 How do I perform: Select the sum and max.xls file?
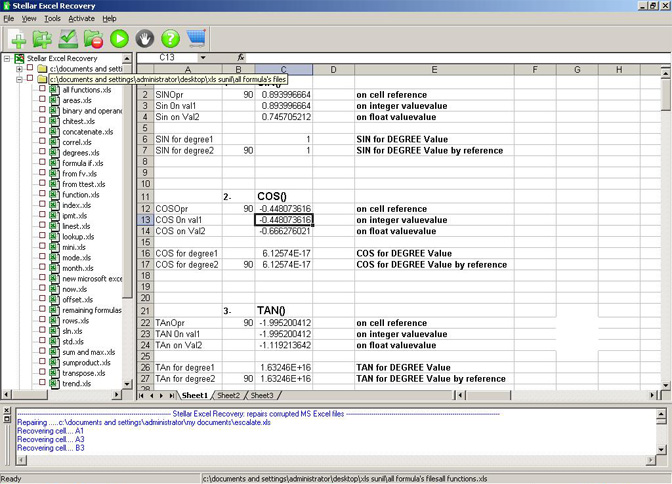(x=89, y=352)
